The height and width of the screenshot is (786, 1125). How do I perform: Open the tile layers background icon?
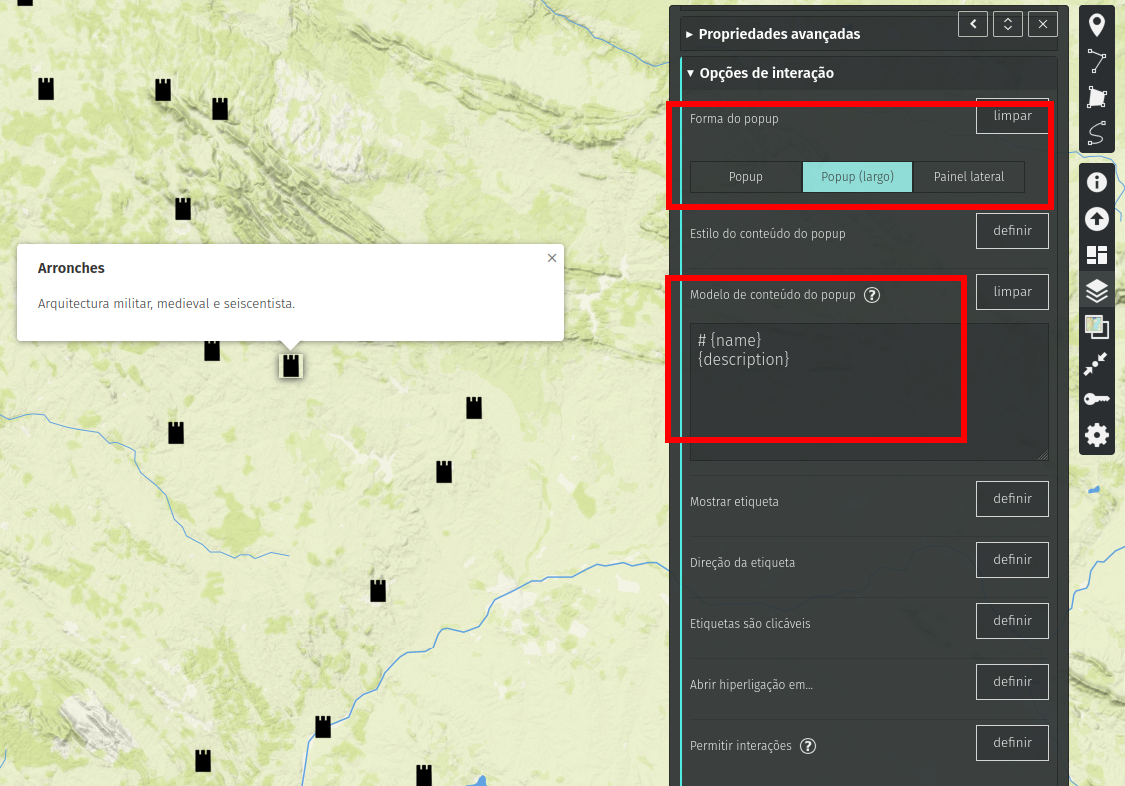point(1096,327)
